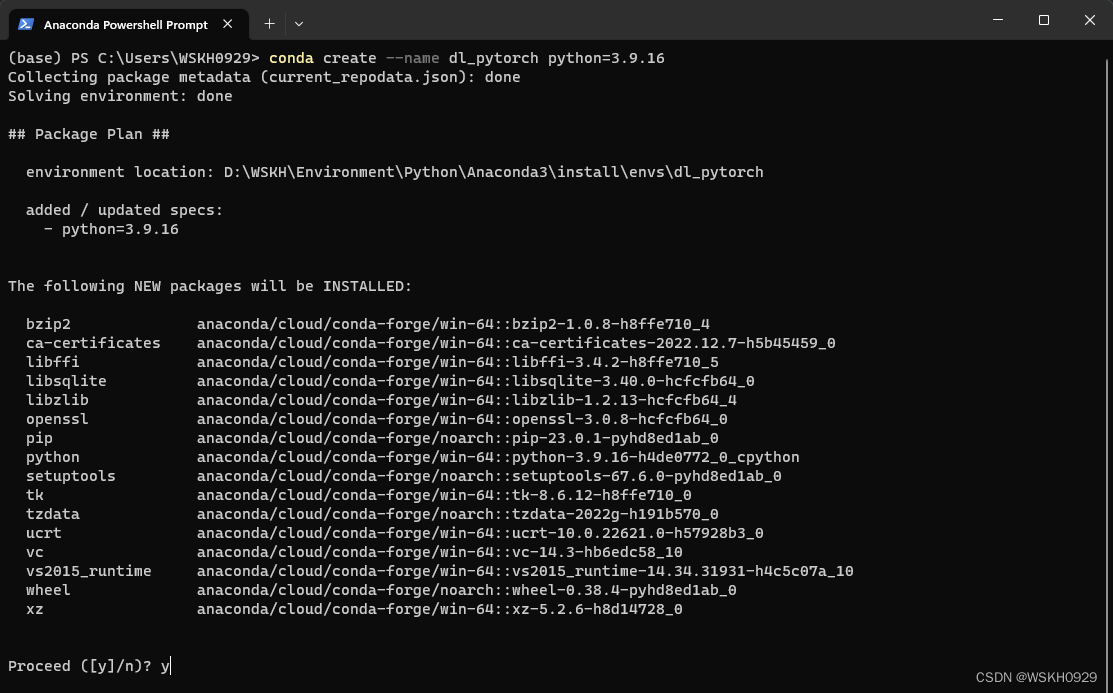Screen dimensions: 1113x693
Task: Click the 'setuptools' package name
Action: point(71,476)
